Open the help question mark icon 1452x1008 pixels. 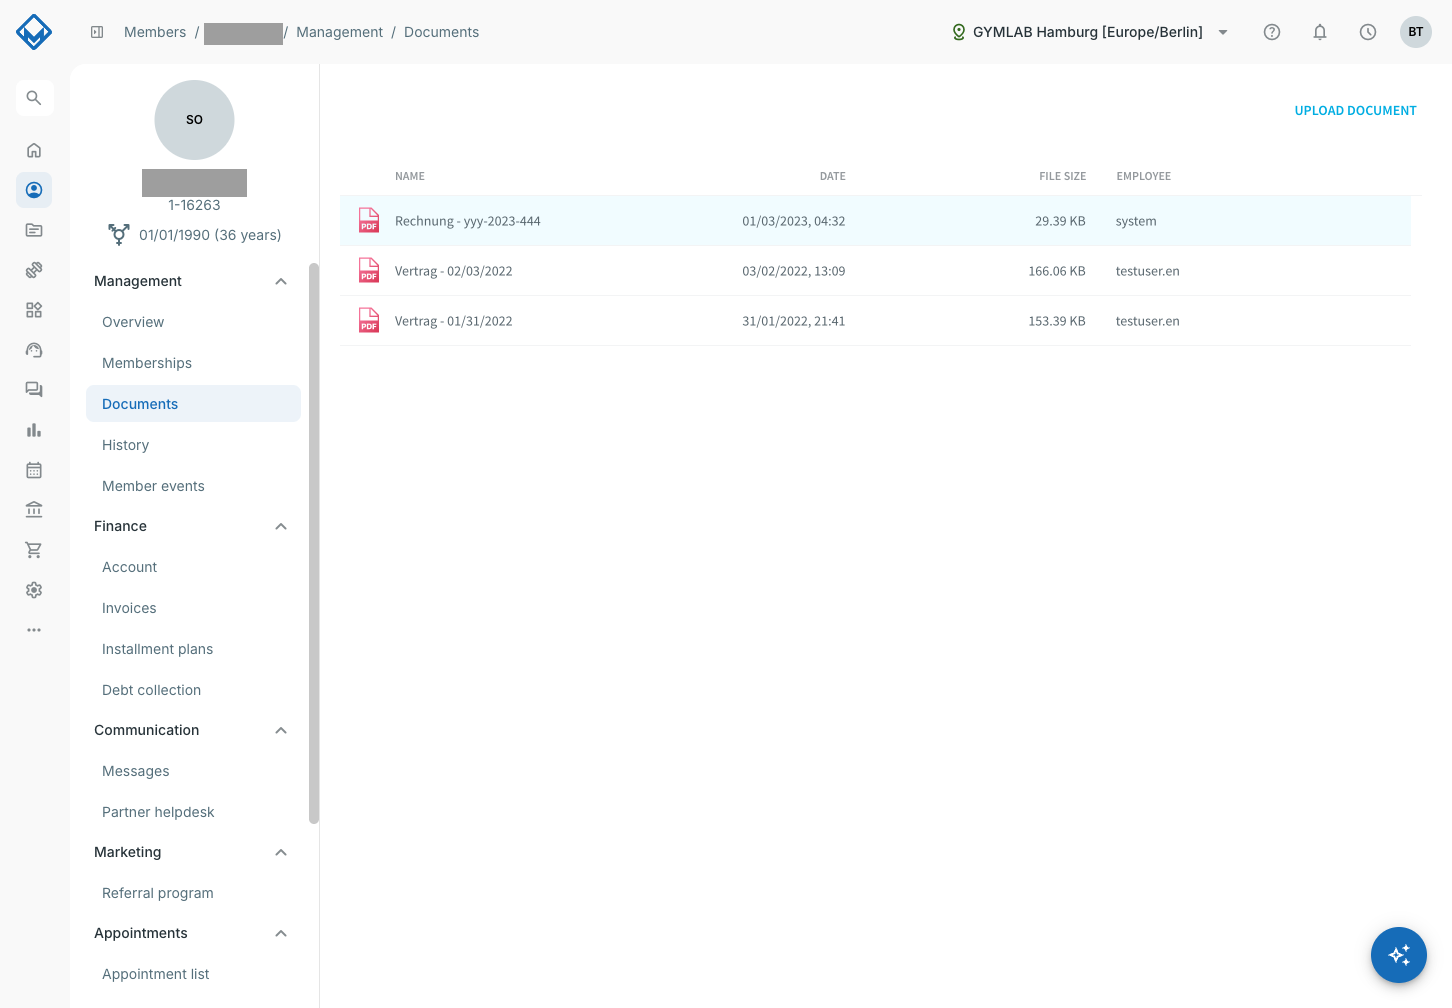pos(1272,32)
